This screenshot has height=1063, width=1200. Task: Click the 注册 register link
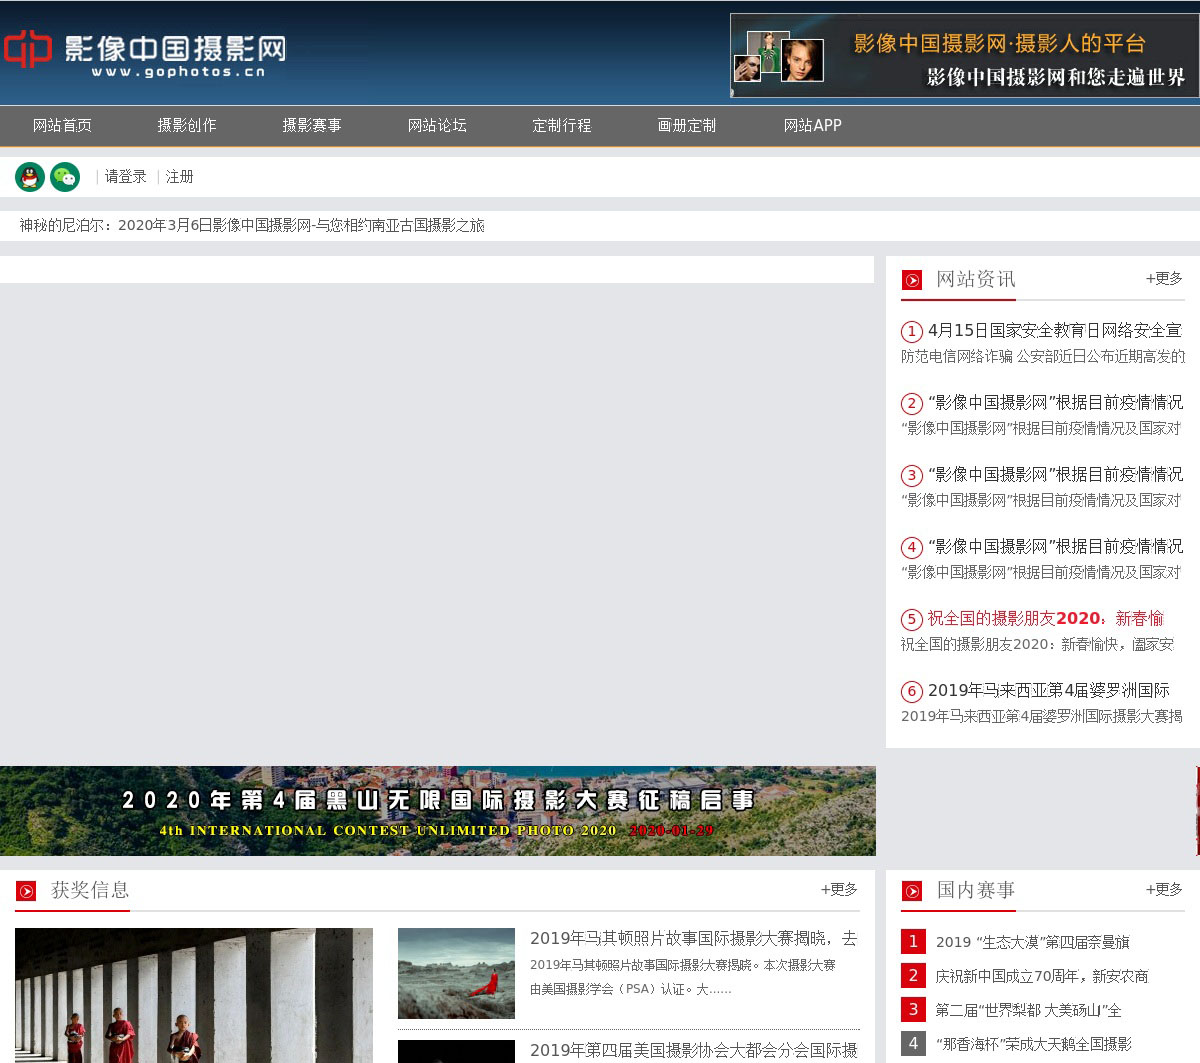(179, 177)
